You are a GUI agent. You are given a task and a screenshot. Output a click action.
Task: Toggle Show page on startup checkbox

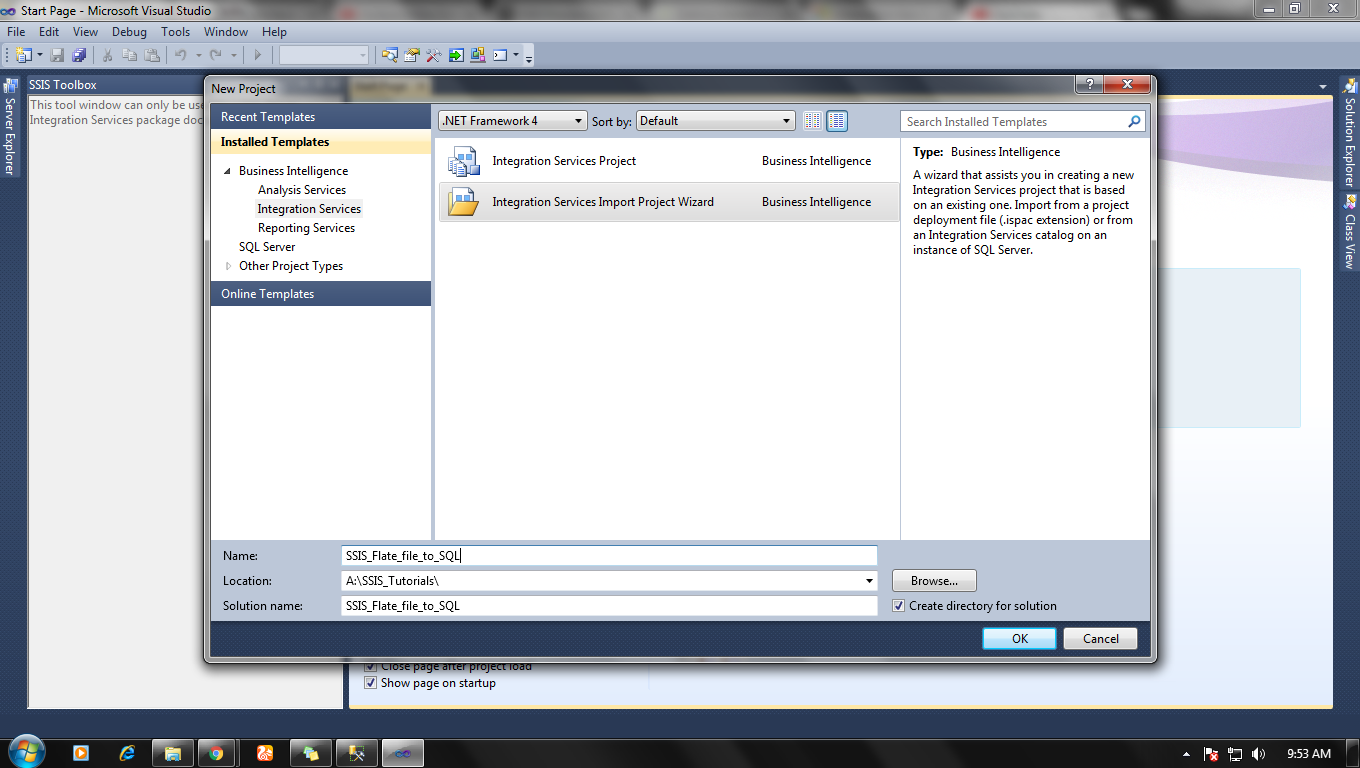coord(371,683)
